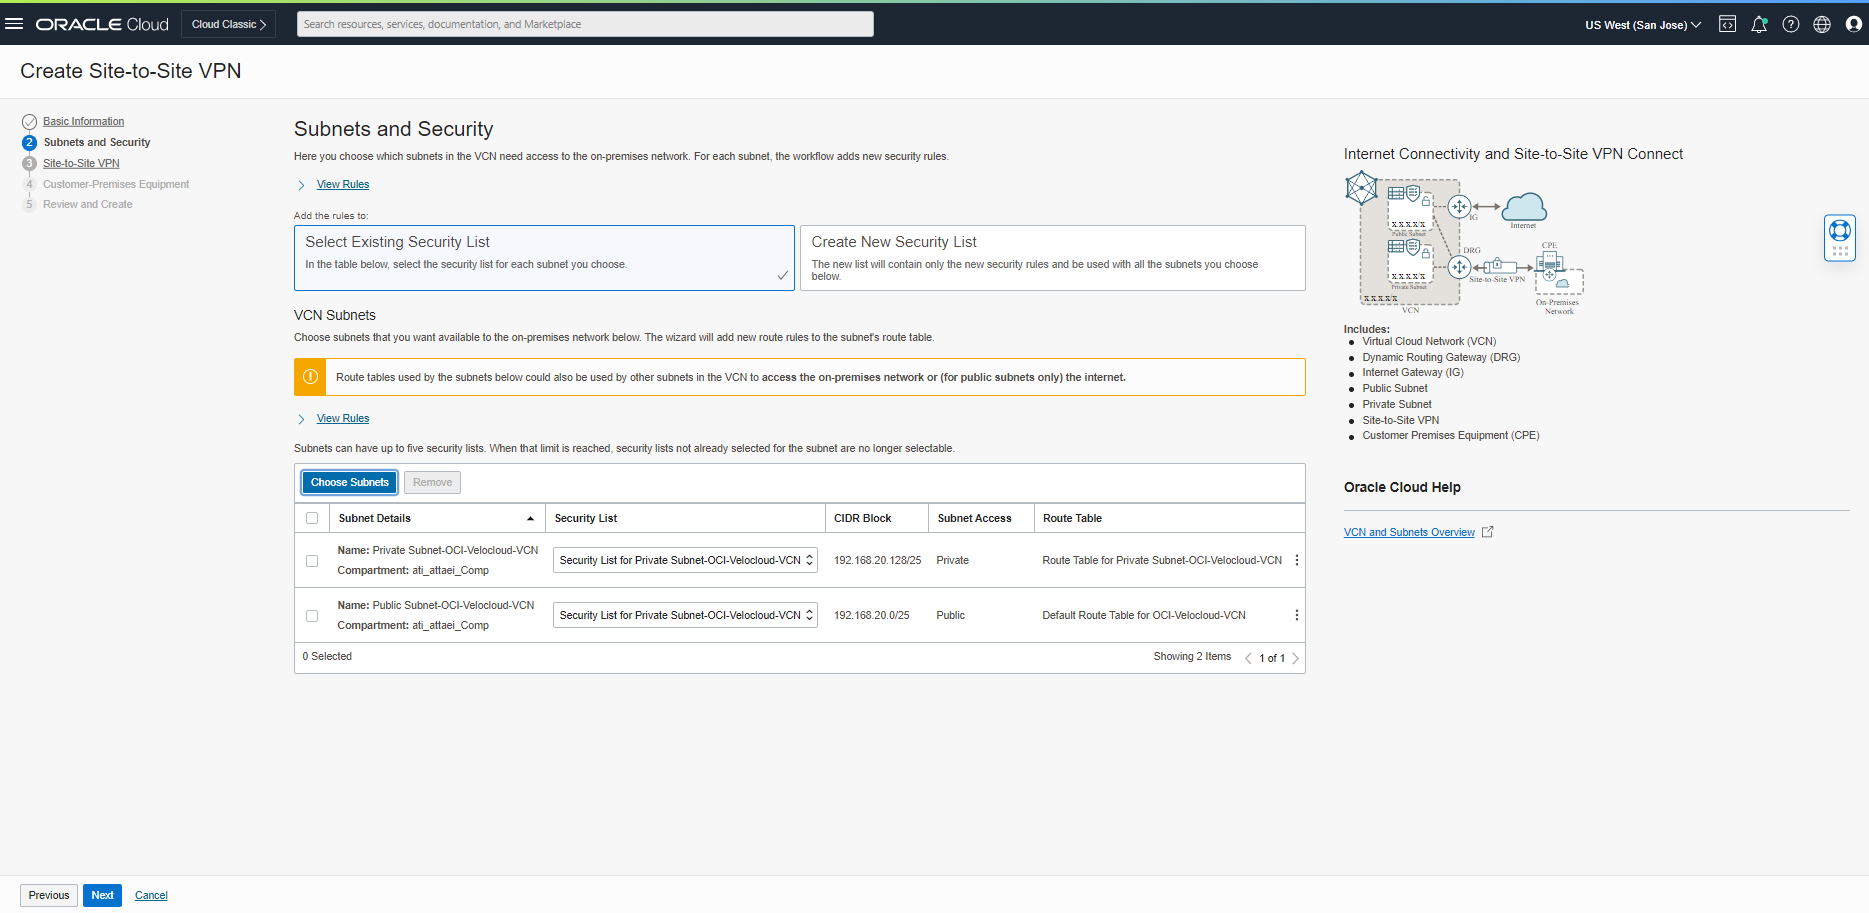Check the Private Subnet-OCI-Velocloud-VCN row checkbox
1869x913 pixels.
pos(312,561)
